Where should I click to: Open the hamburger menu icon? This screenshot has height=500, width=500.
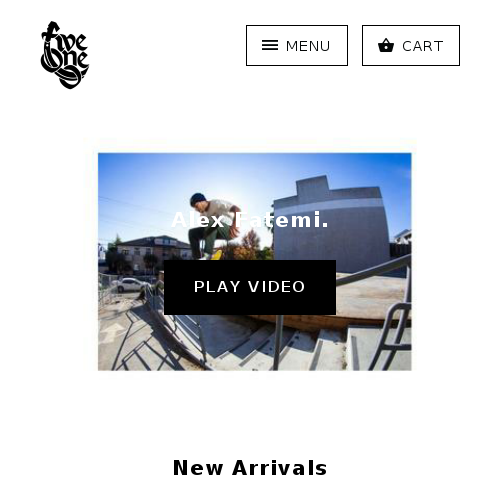270,45
